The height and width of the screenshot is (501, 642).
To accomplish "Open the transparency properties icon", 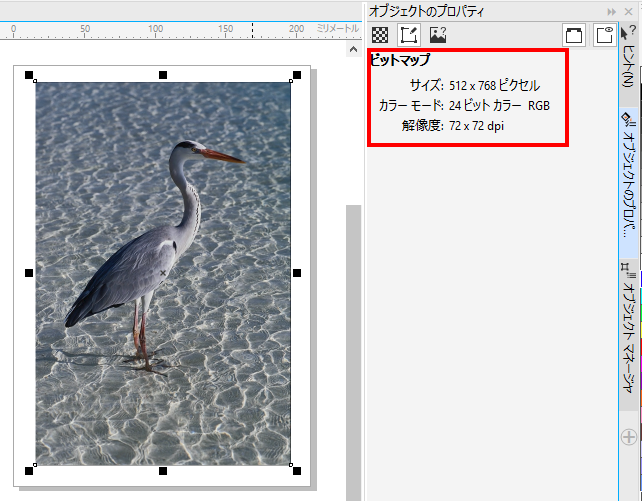I will coord(380,35).
